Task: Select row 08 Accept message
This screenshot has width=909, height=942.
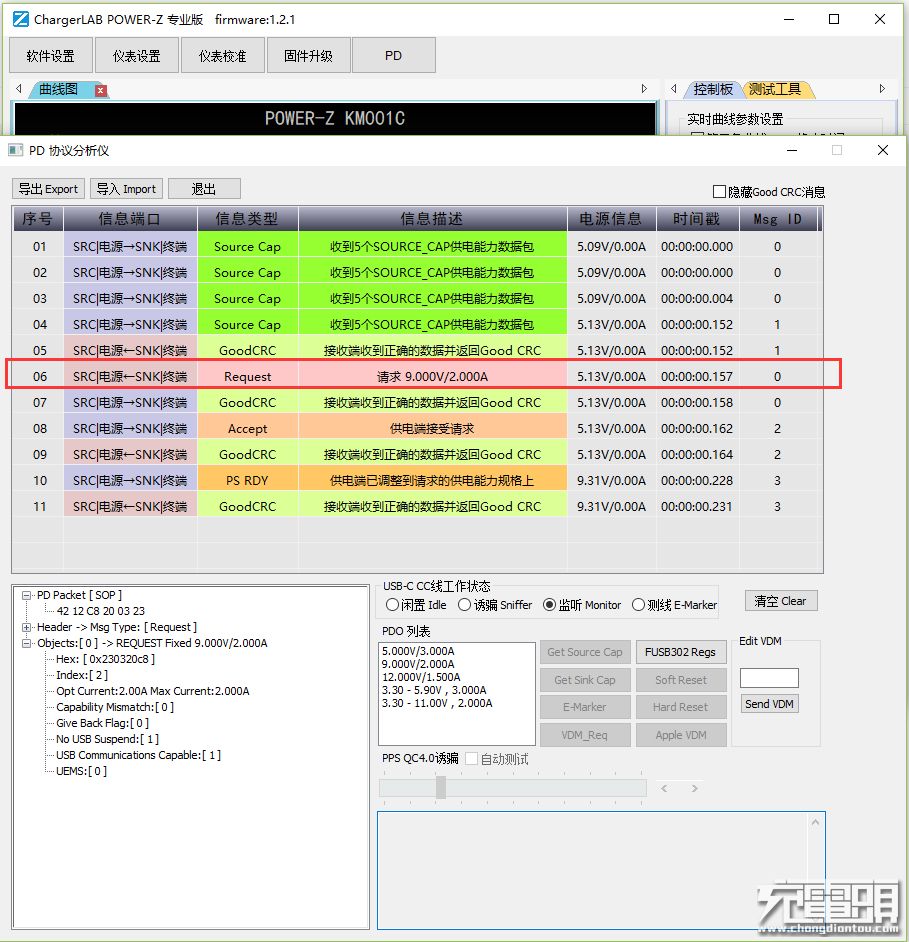Action: coord(418,428)
